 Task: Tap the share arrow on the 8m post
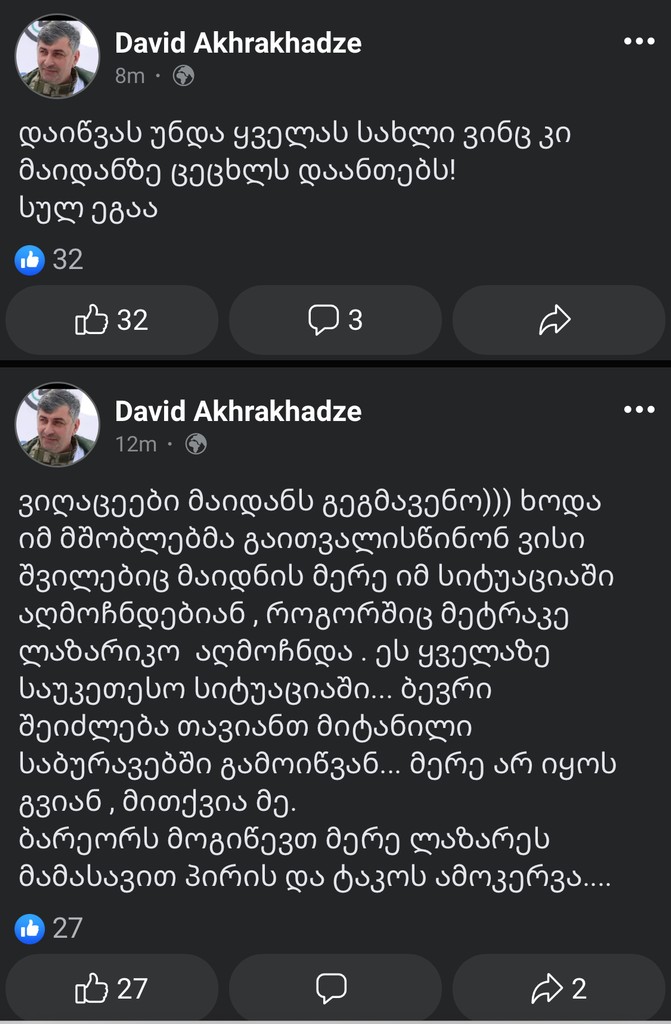coord(554,320)
